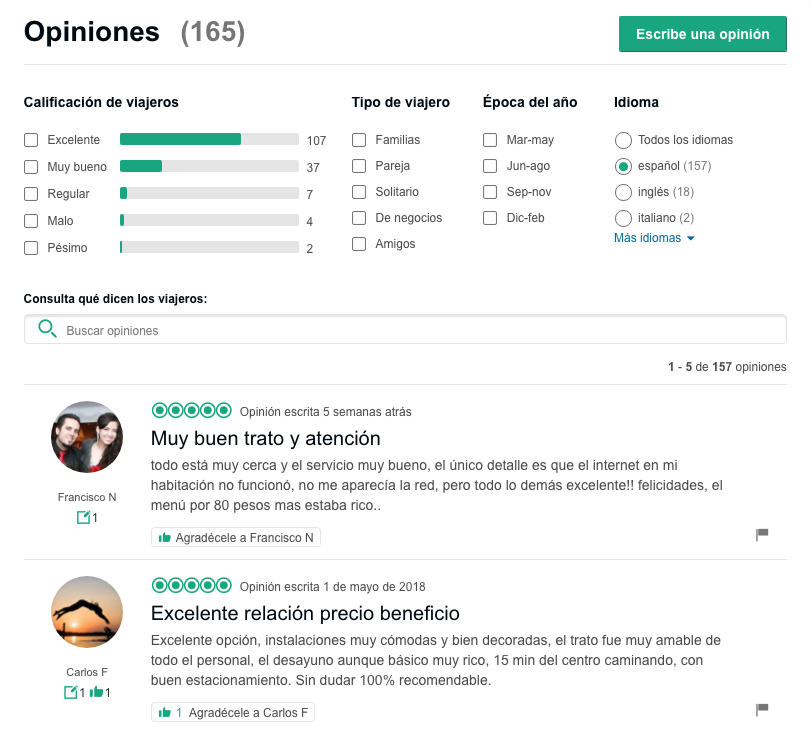The height and width of the screenshot is (735, 811).
Task: Open Francisco N's profile photo
Action: click(87, 437)
